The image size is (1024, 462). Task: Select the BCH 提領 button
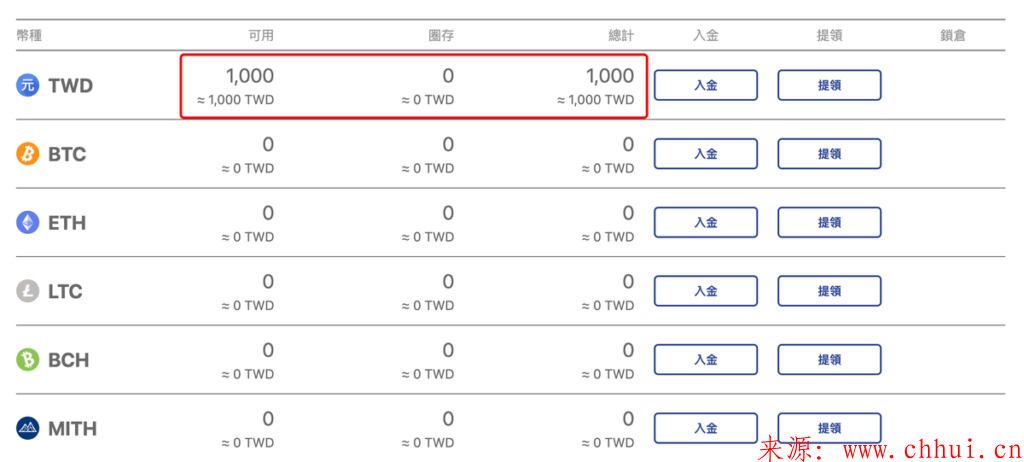(x=829, y=359)
